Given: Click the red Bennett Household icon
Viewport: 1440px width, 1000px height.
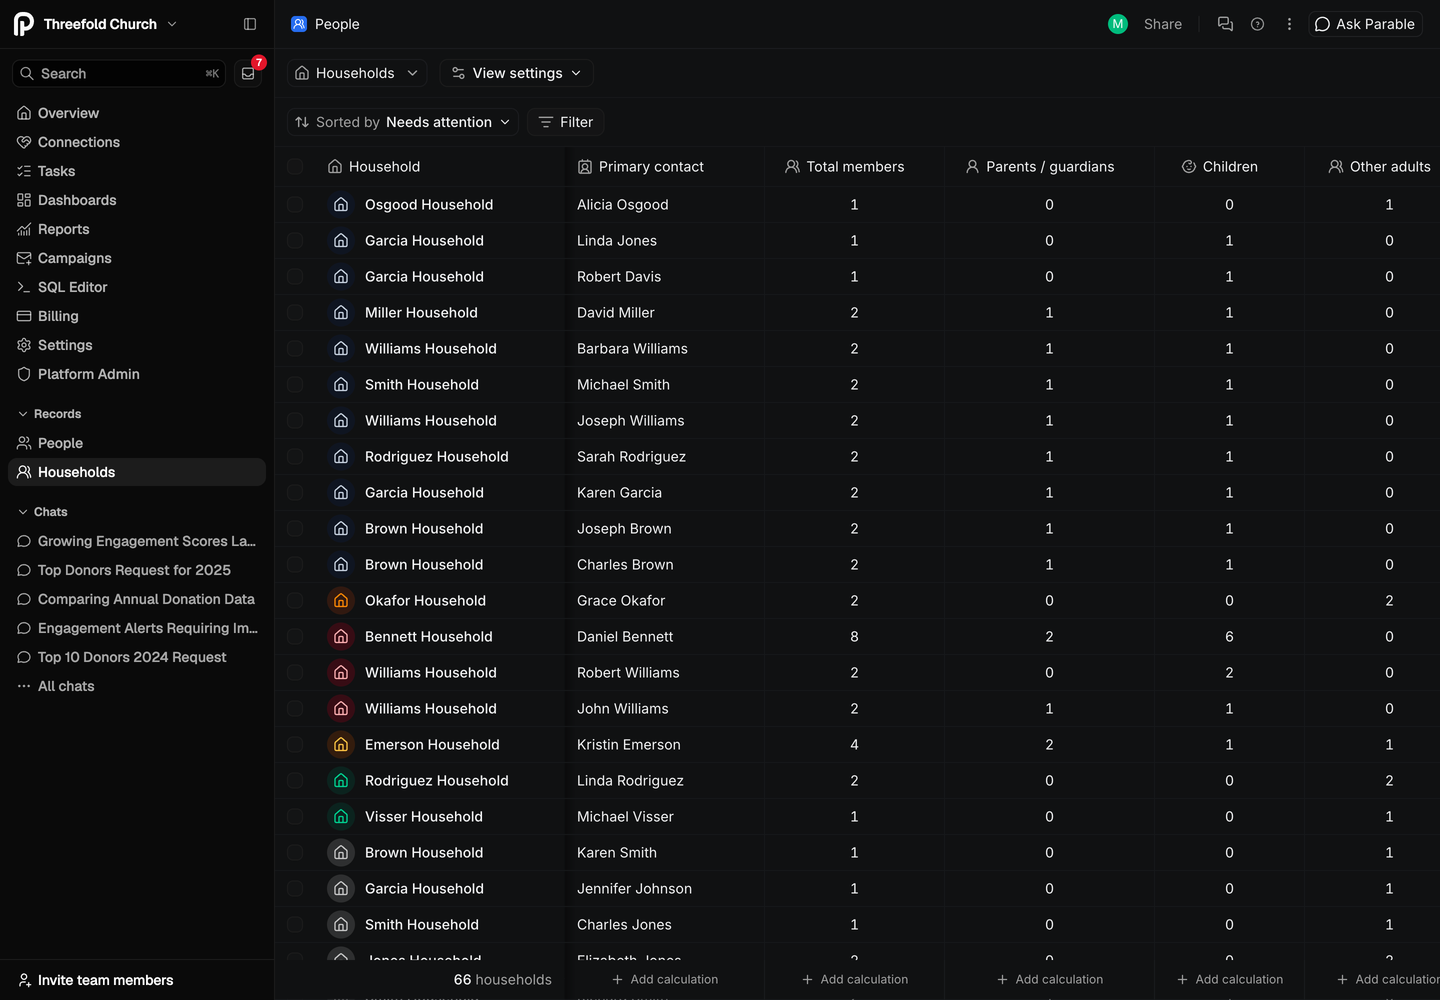Looking at the screenshot, I should (341, 637).
